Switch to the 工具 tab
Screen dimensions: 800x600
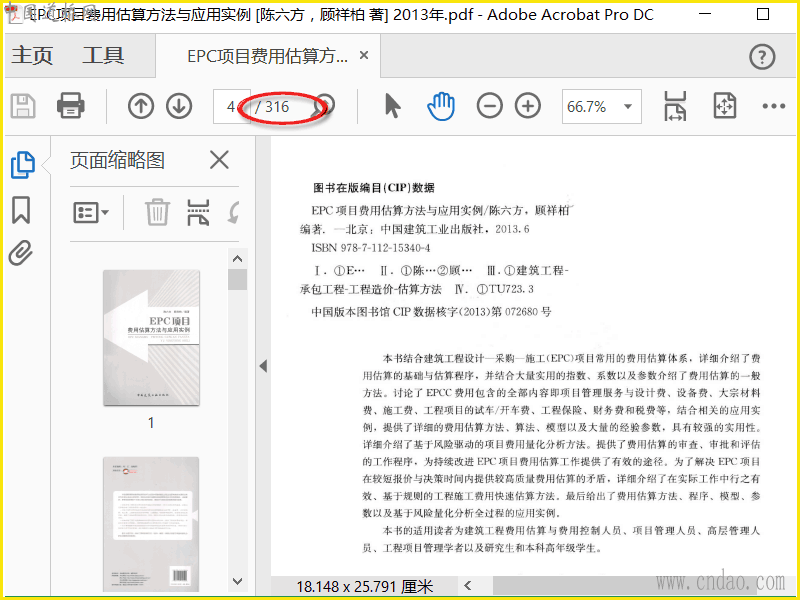click(x=103, y=55)
